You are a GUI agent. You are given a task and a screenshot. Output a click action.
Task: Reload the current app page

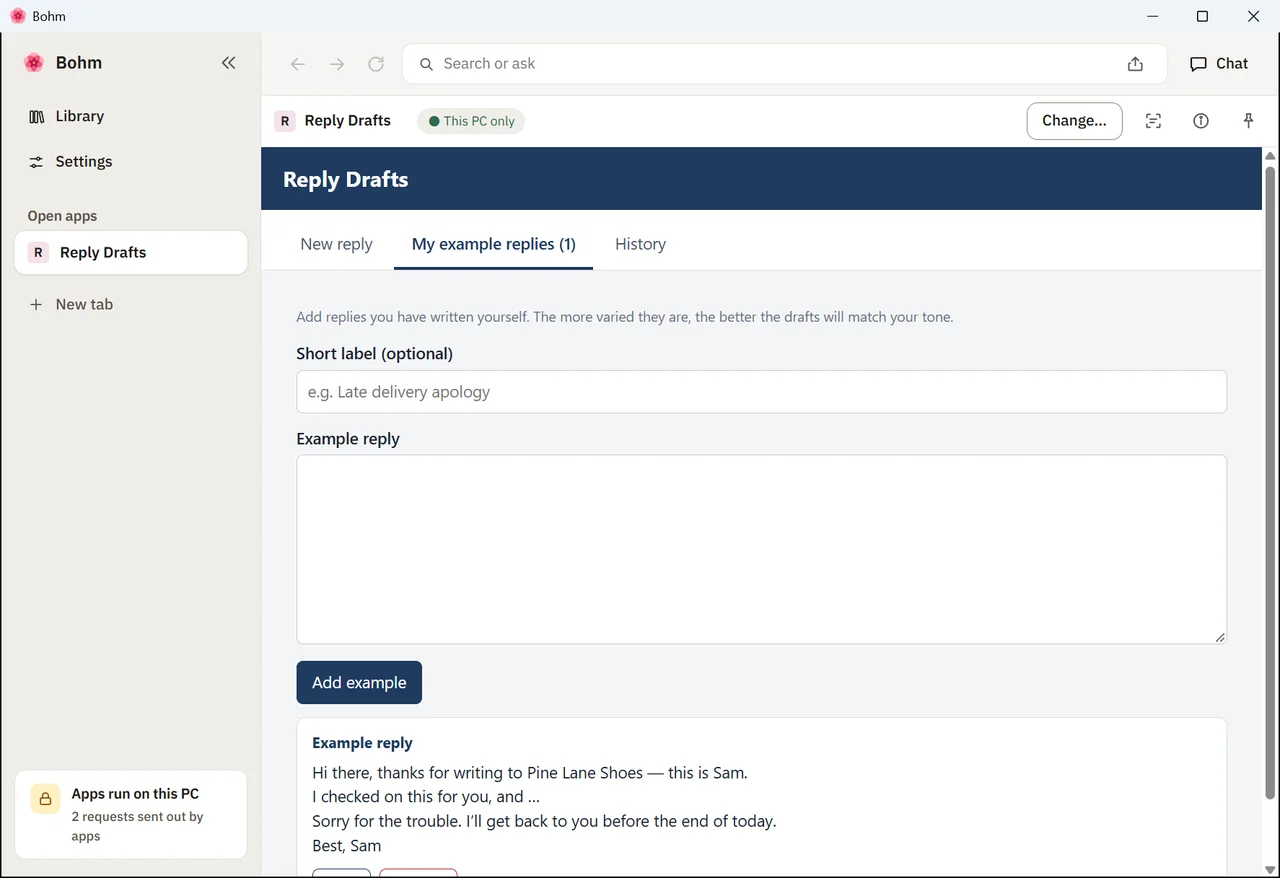(x=376, y=64)
